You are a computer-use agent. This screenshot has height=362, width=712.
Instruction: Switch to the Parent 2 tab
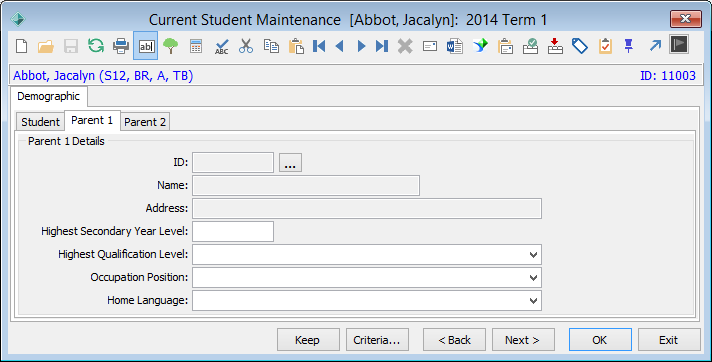point(145,122)
